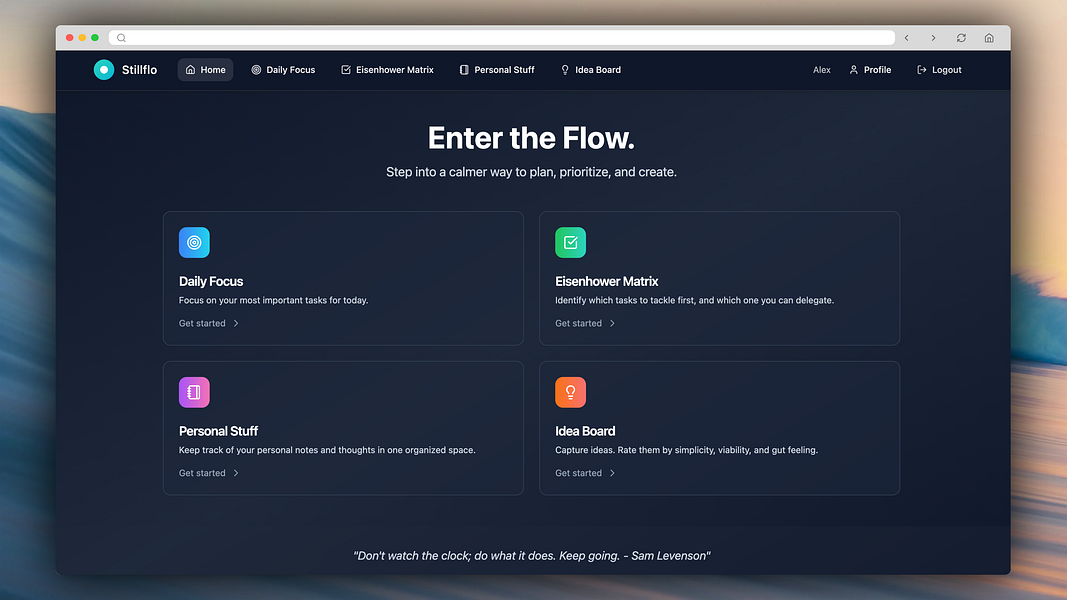Open Eisenhower Matrix from navbar
This screenshot has height=600, width=1067.
tap(387, 69)
